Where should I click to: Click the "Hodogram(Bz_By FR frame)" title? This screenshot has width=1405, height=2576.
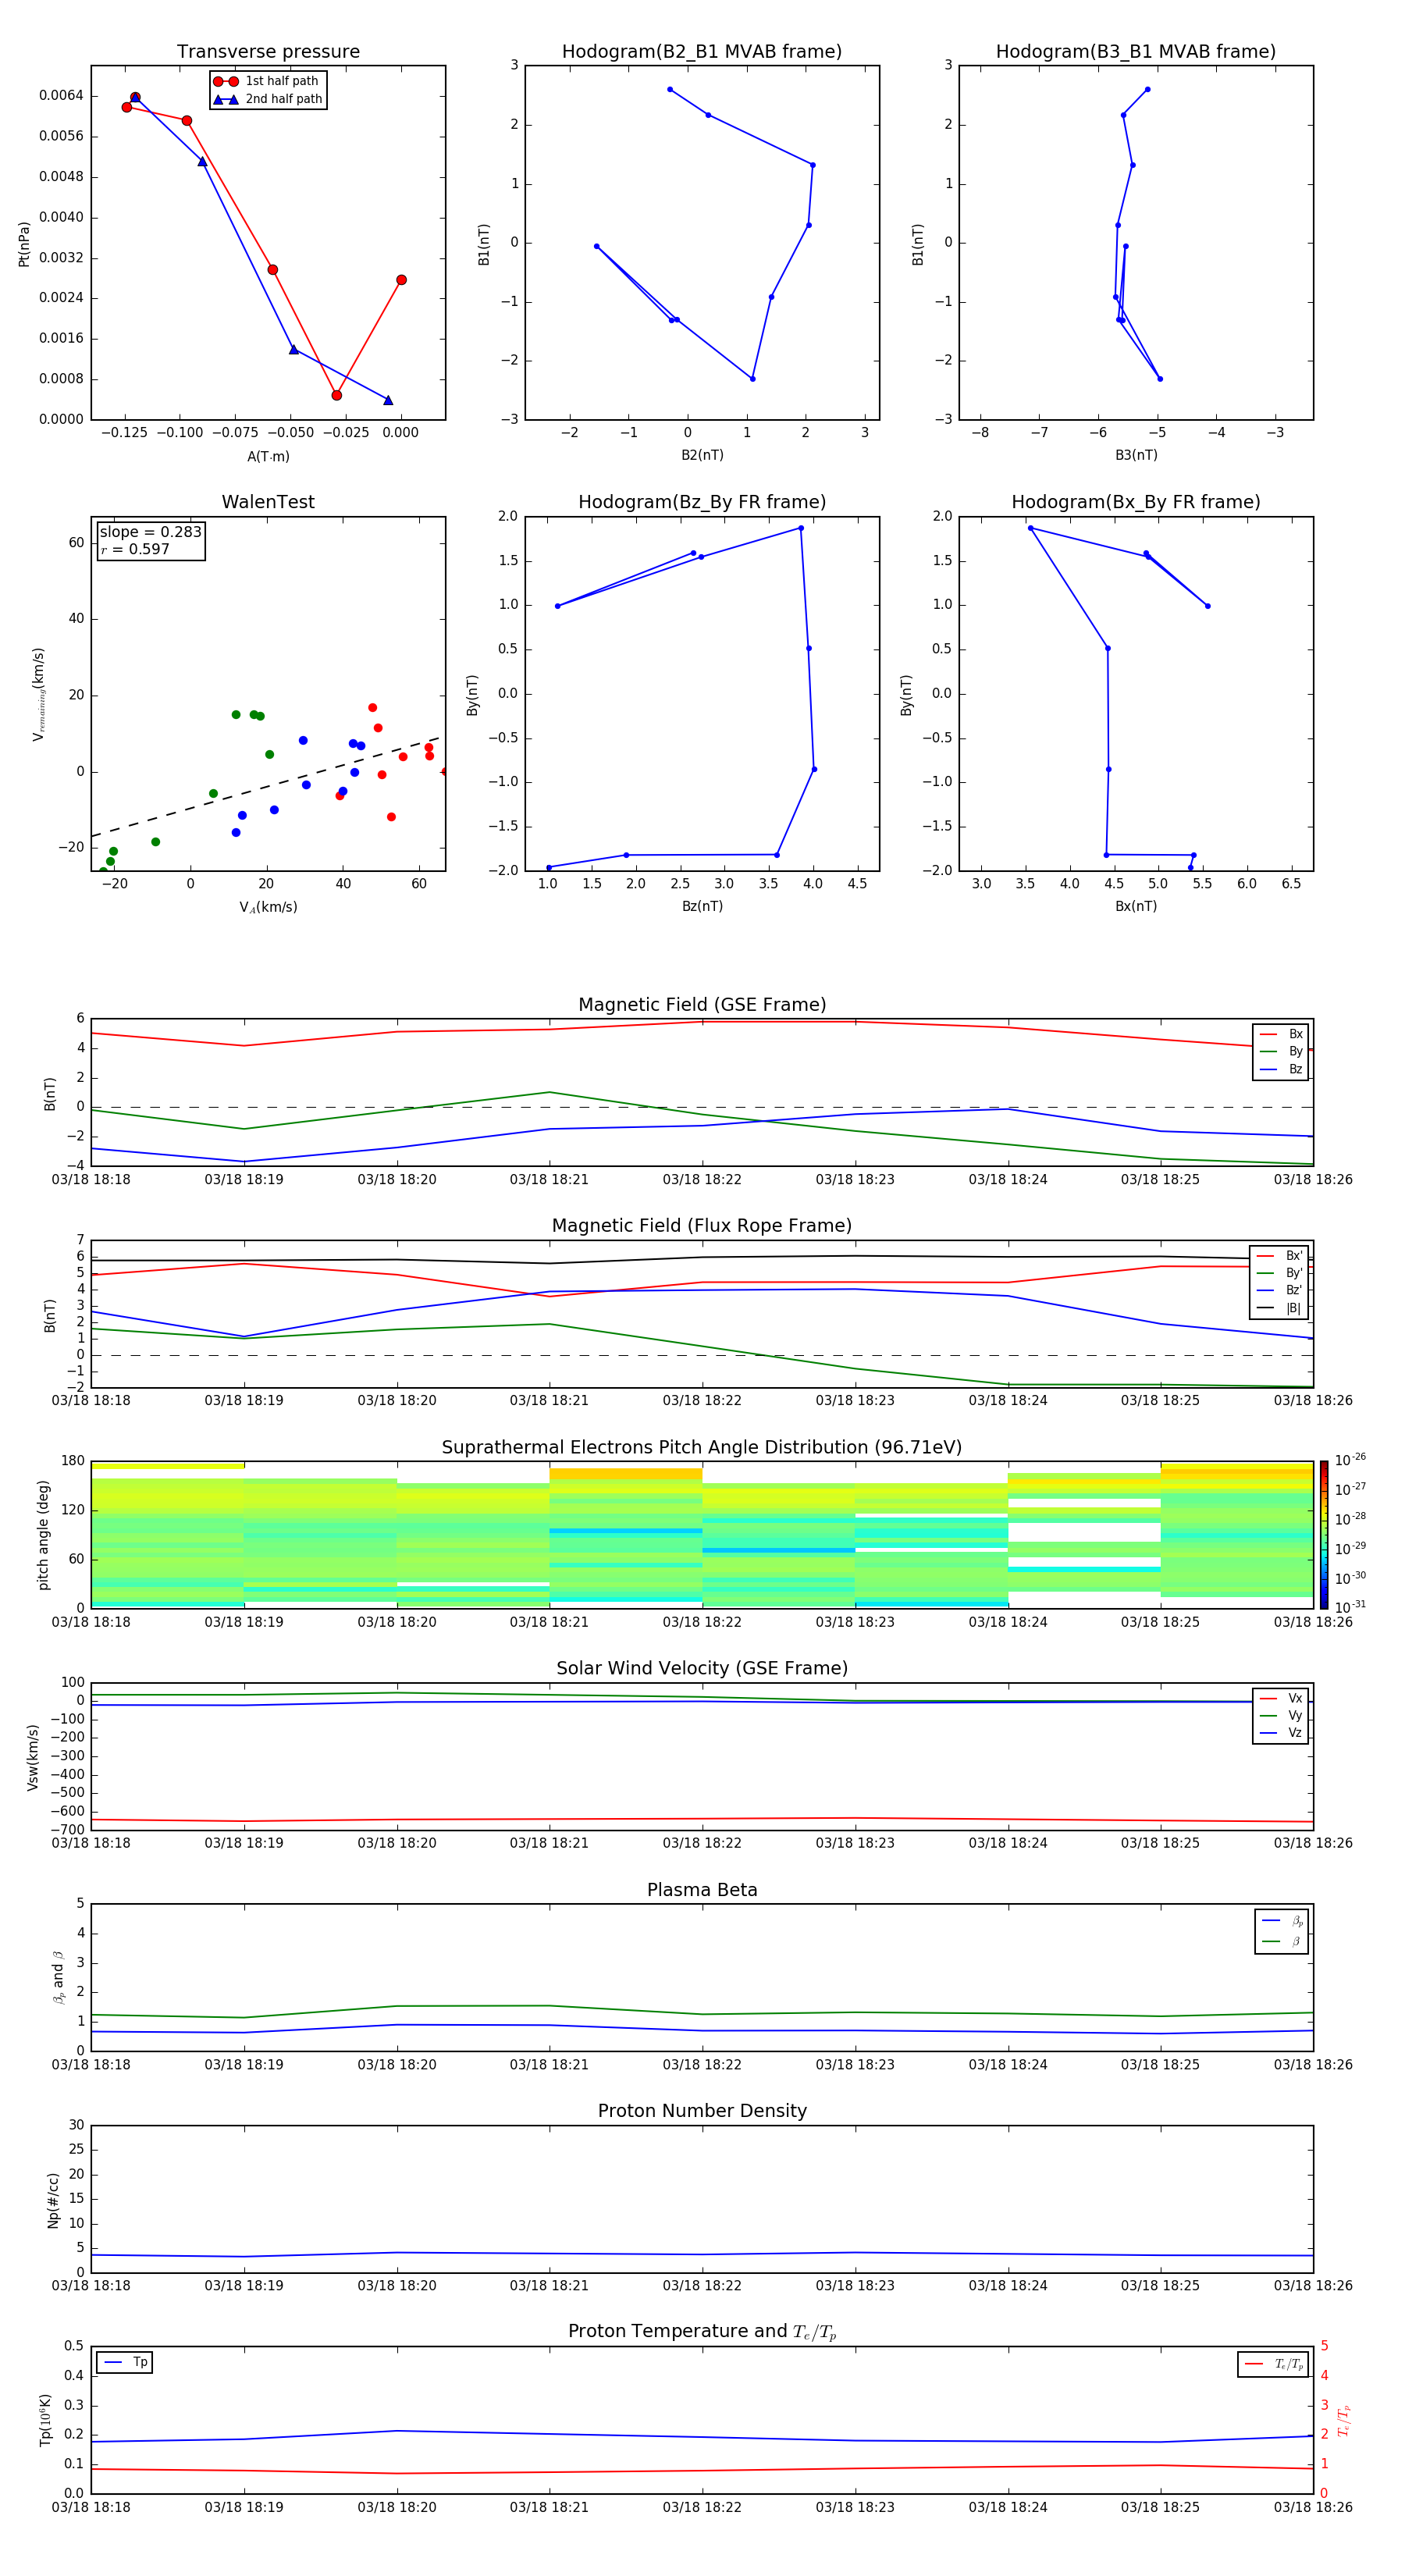pyautogui.click(x=702, y=502)
